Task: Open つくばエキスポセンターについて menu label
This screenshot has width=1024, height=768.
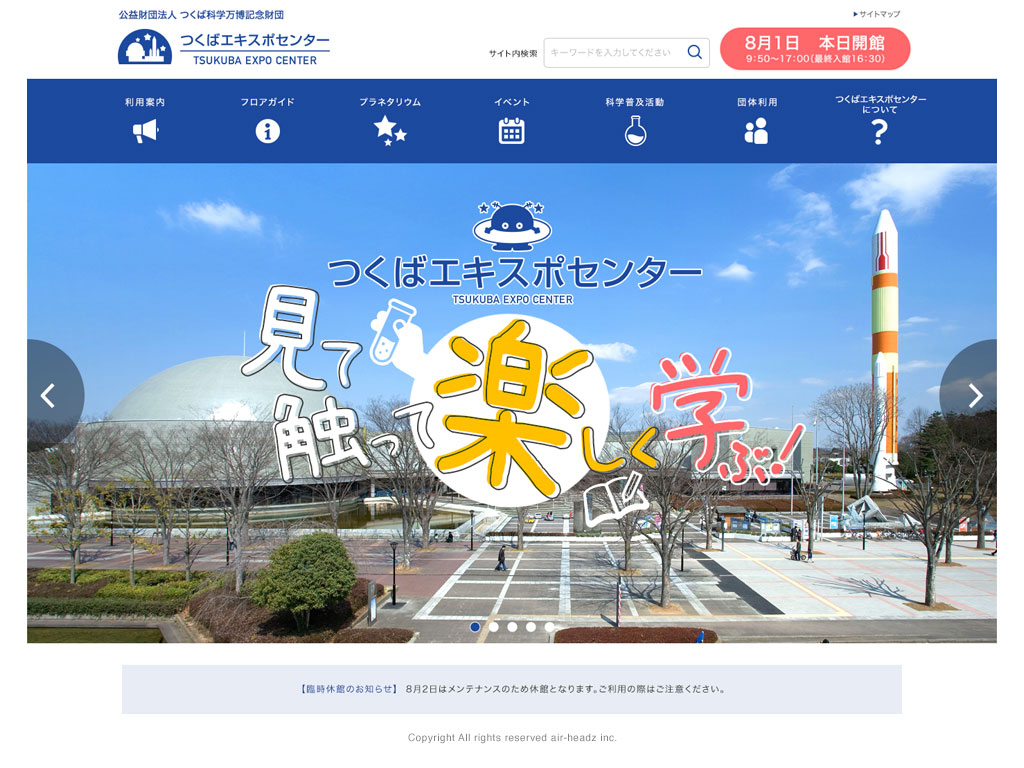Action: (x=880, y=104)
